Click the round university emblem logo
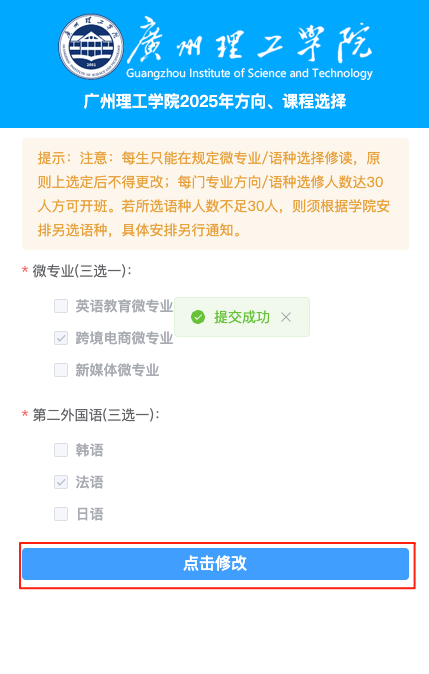 click(91, 46)
